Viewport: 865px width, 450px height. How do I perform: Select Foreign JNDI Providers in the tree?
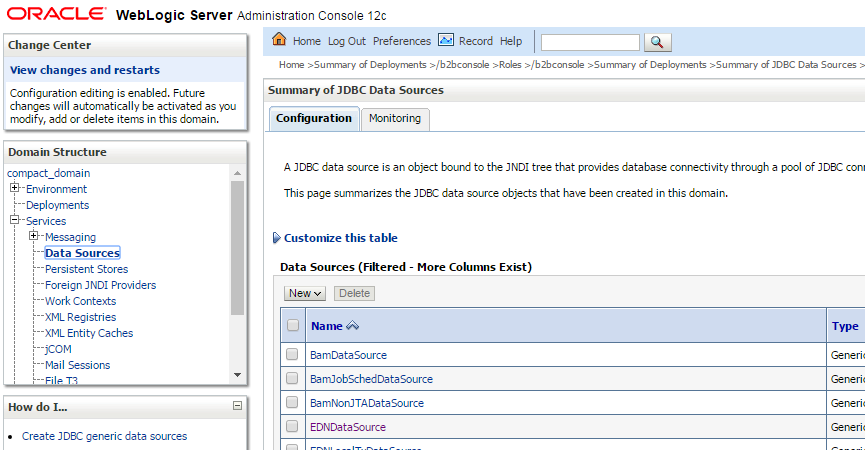(100, 285)
